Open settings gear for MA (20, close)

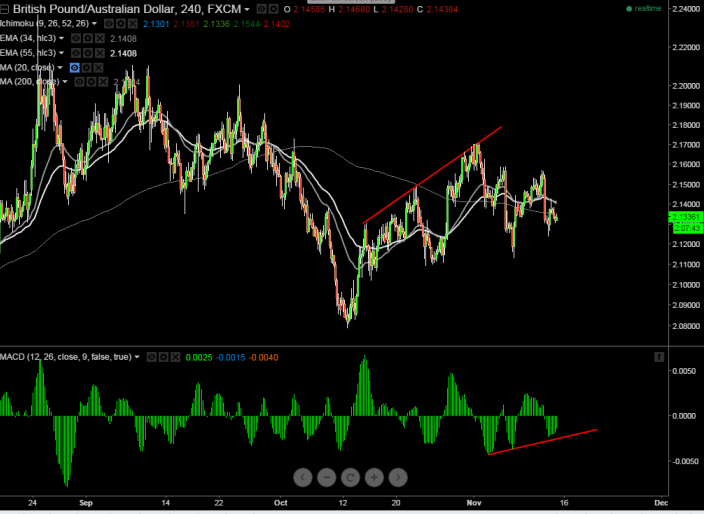click(86, 68)
